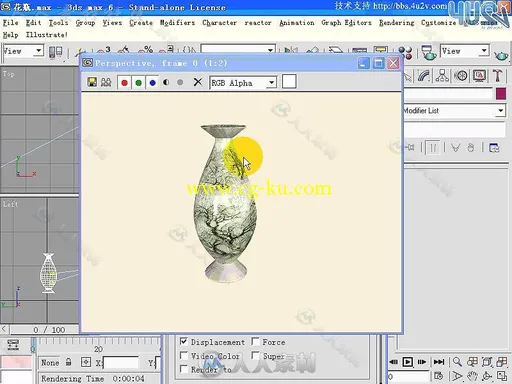Viewport: 512px width, 384px height.
Task: Toggle the green channel display
Action: coord(138,82)
